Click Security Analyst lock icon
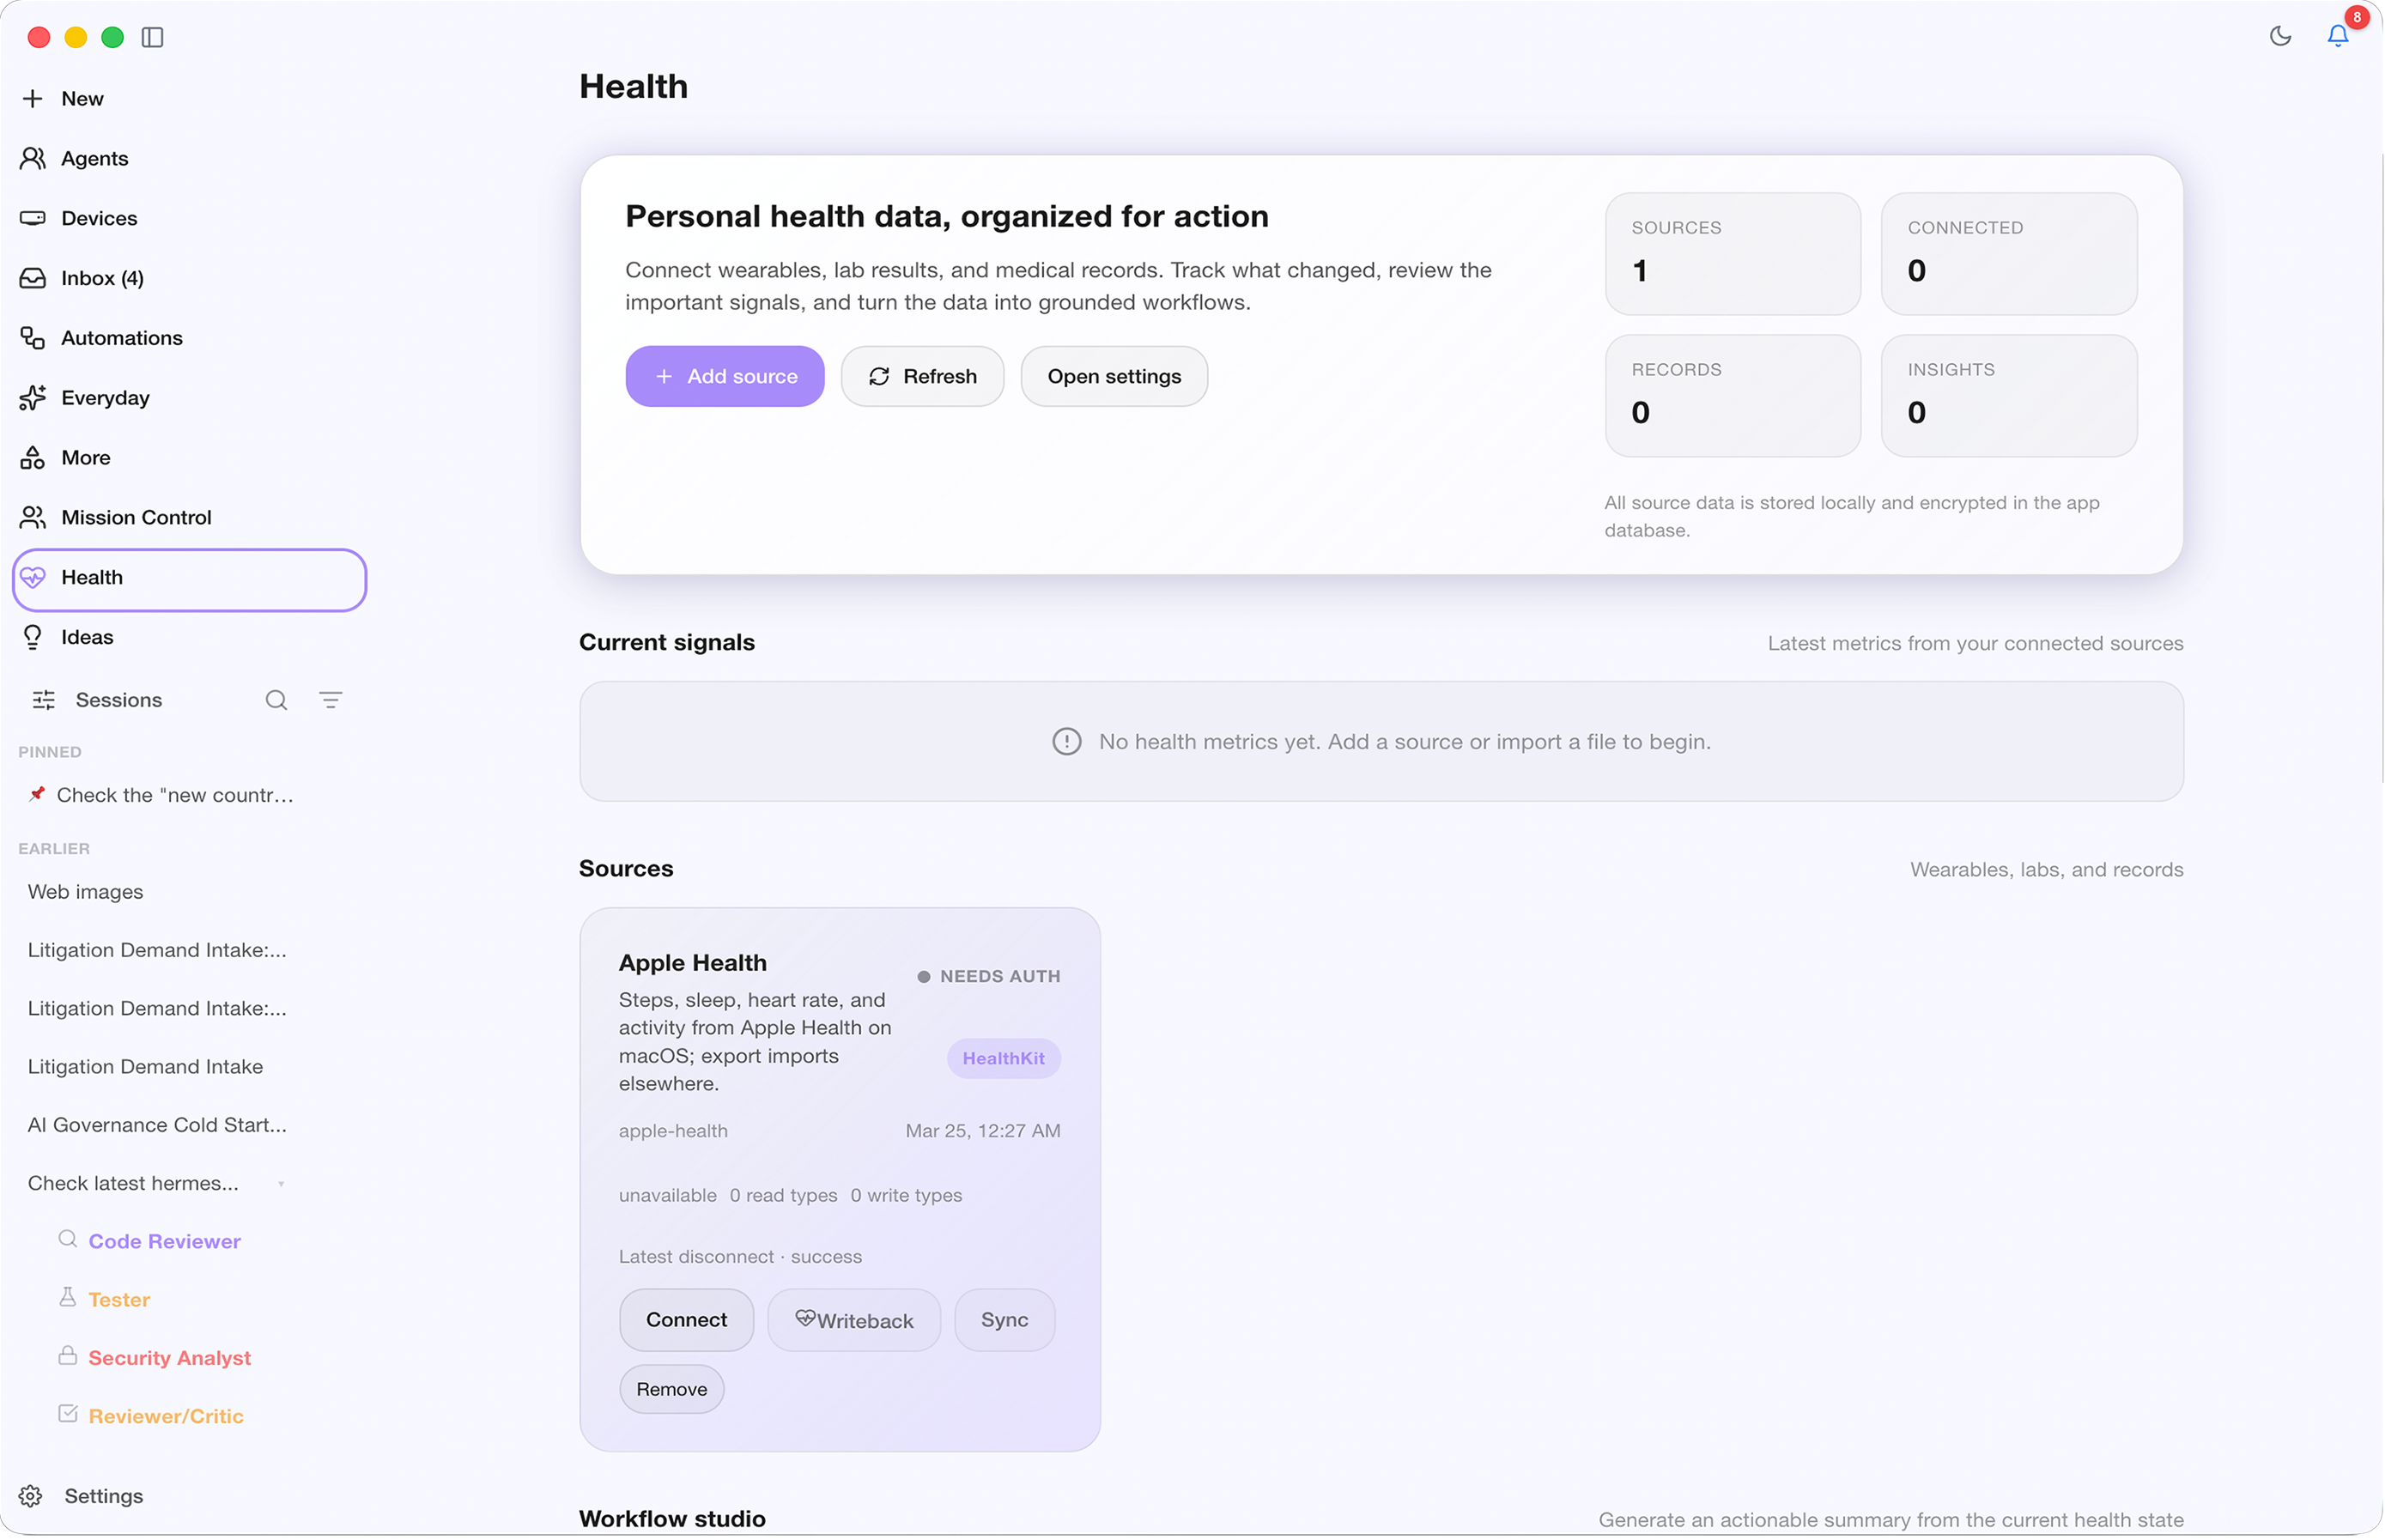 pos(68,1356)
